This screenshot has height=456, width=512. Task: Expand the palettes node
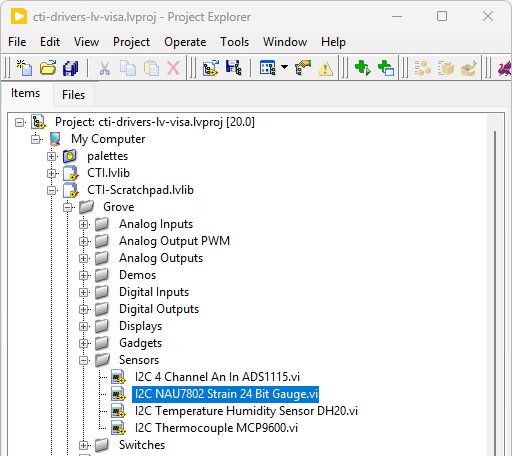(x=52, y=156)
